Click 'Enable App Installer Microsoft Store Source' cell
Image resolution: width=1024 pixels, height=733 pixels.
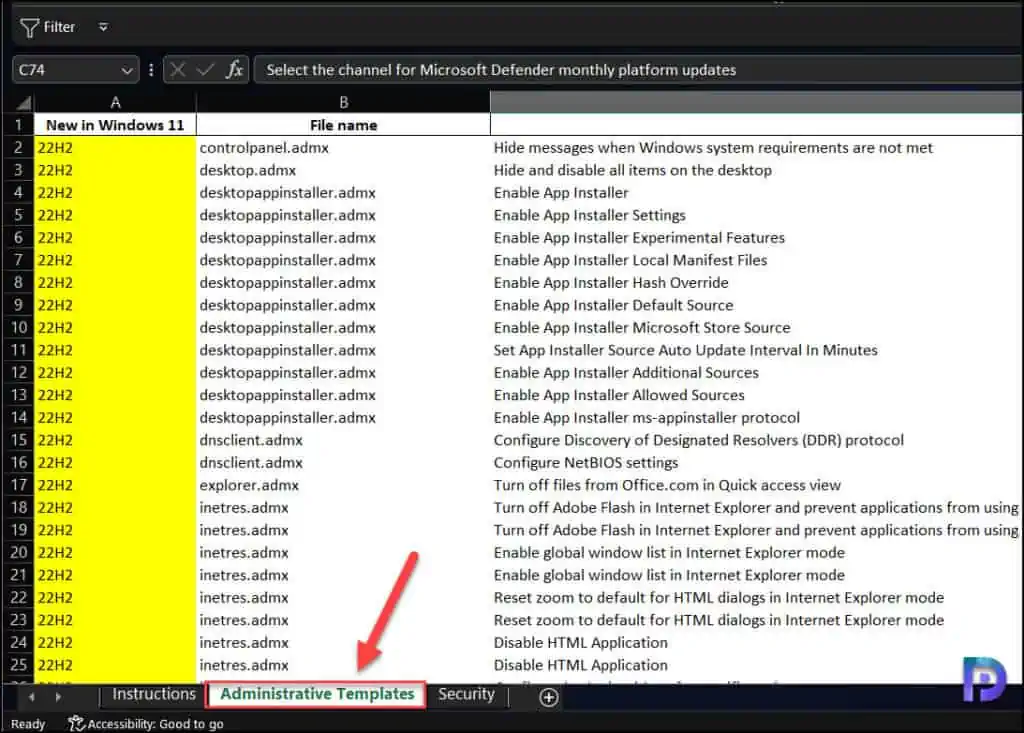(x=756, y=327)
